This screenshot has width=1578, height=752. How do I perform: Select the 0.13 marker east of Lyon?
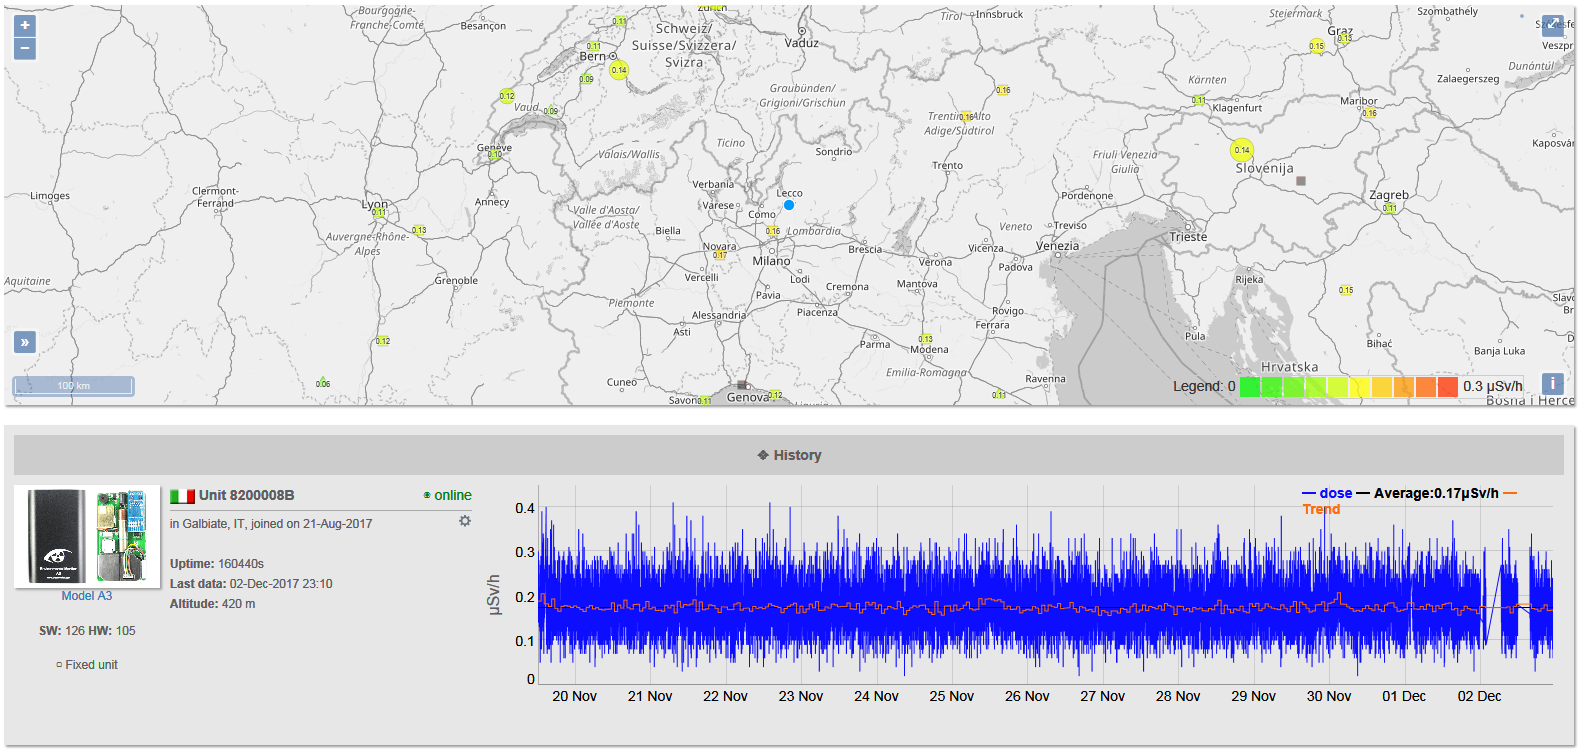[x=419, y=230]
